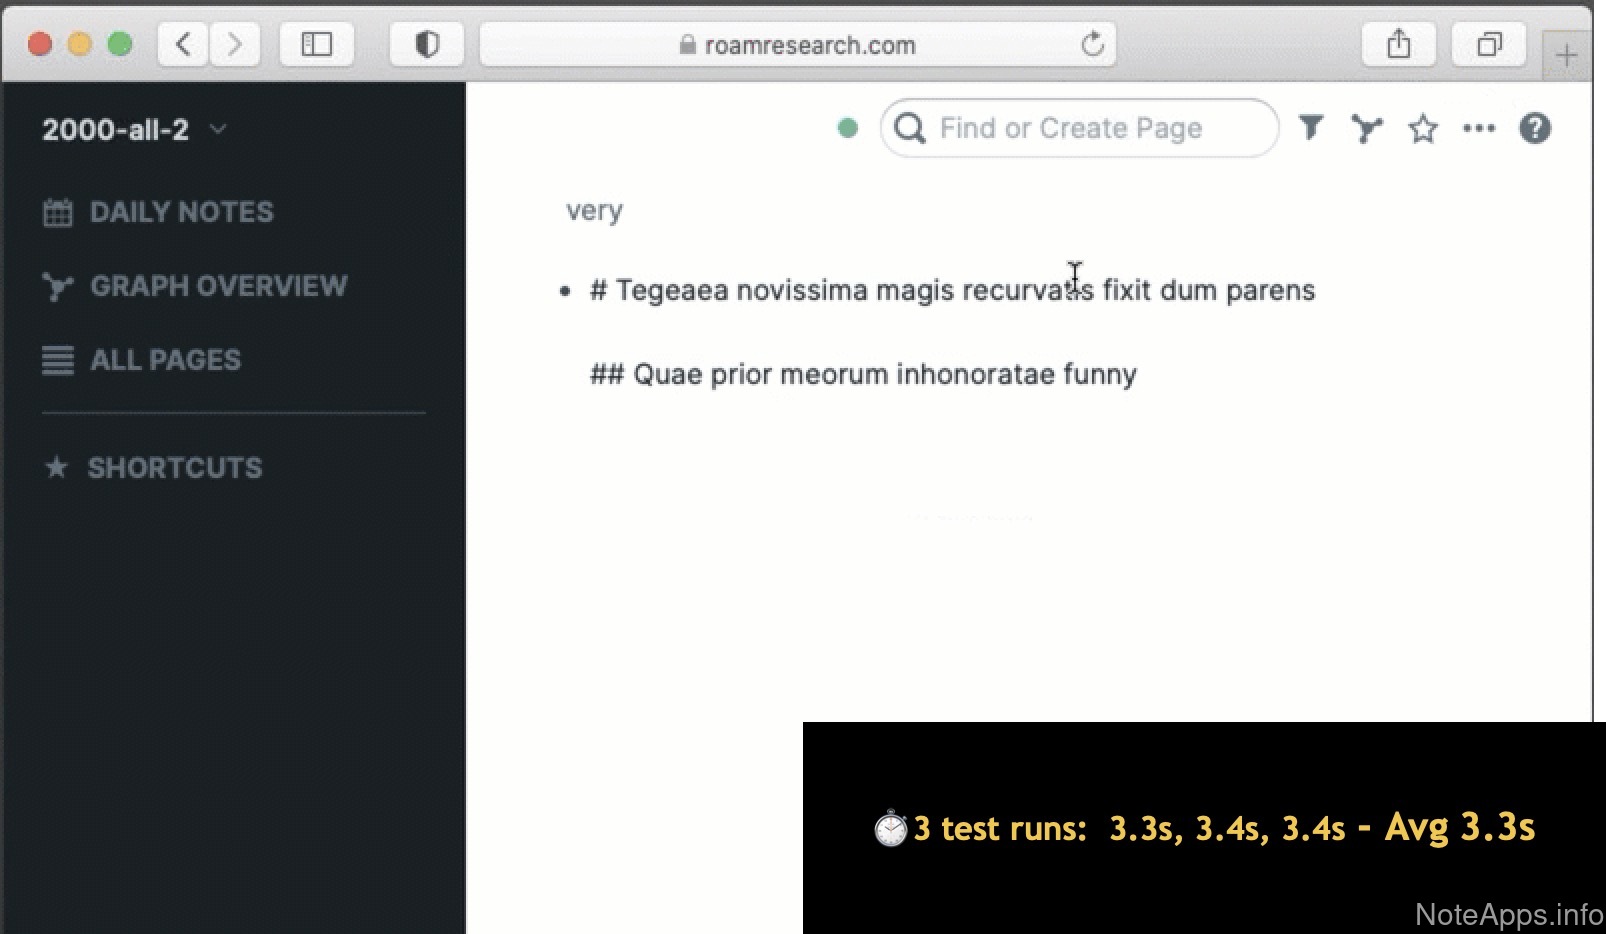Star this page as a shortcut
This screenshot has height=934, width=1606.
pyautogui.click(x=1422, y=129)
